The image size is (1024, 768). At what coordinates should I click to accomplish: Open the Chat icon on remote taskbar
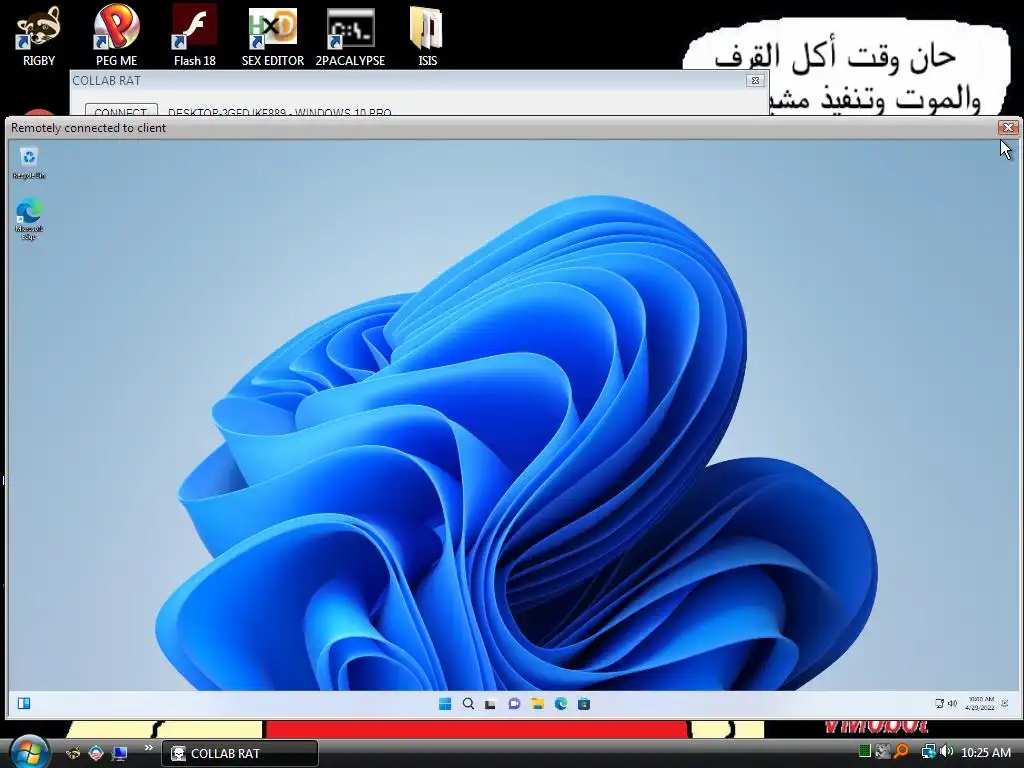pyautogui.click(x=514, y=703)
